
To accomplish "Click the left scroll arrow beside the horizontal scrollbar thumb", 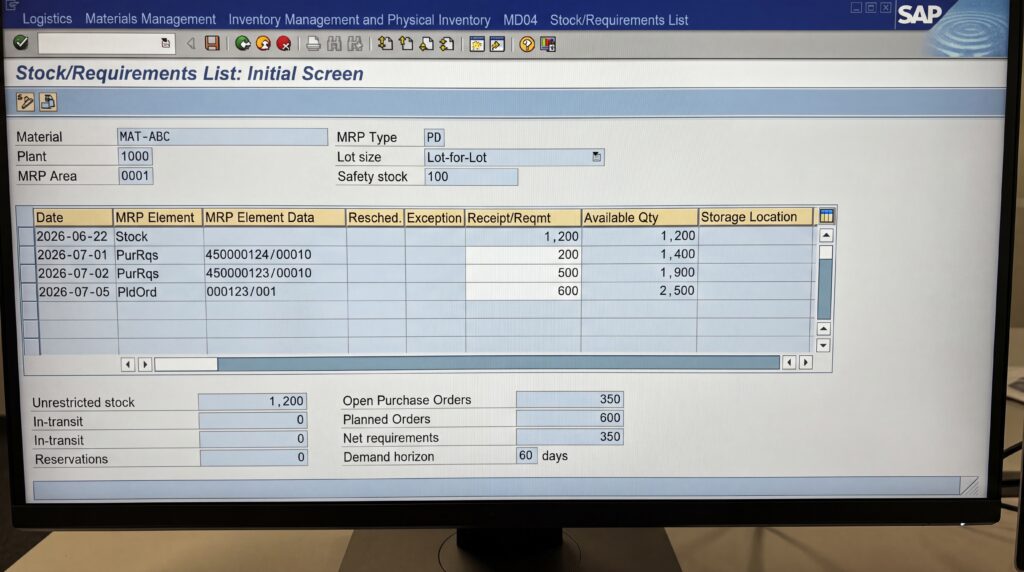I will pyautogui.click(x=128, y=364).
